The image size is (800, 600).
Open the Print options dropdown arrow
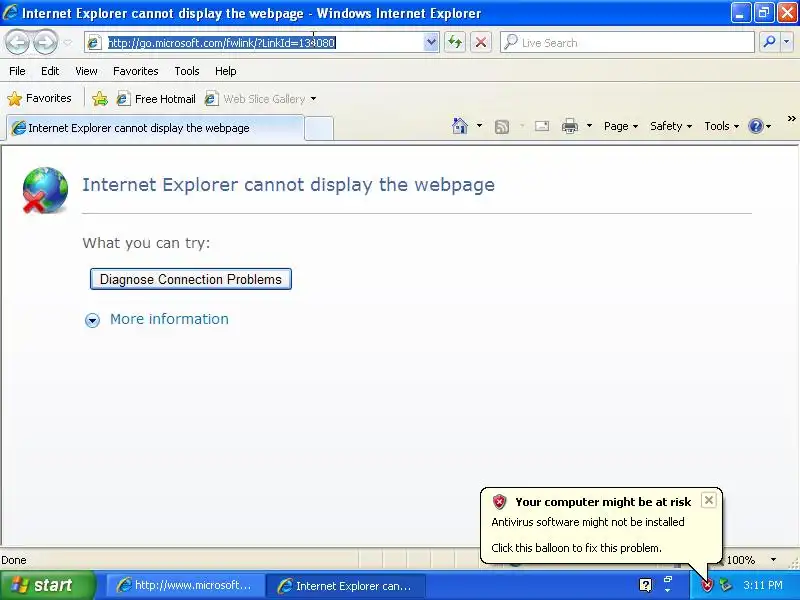589,126
